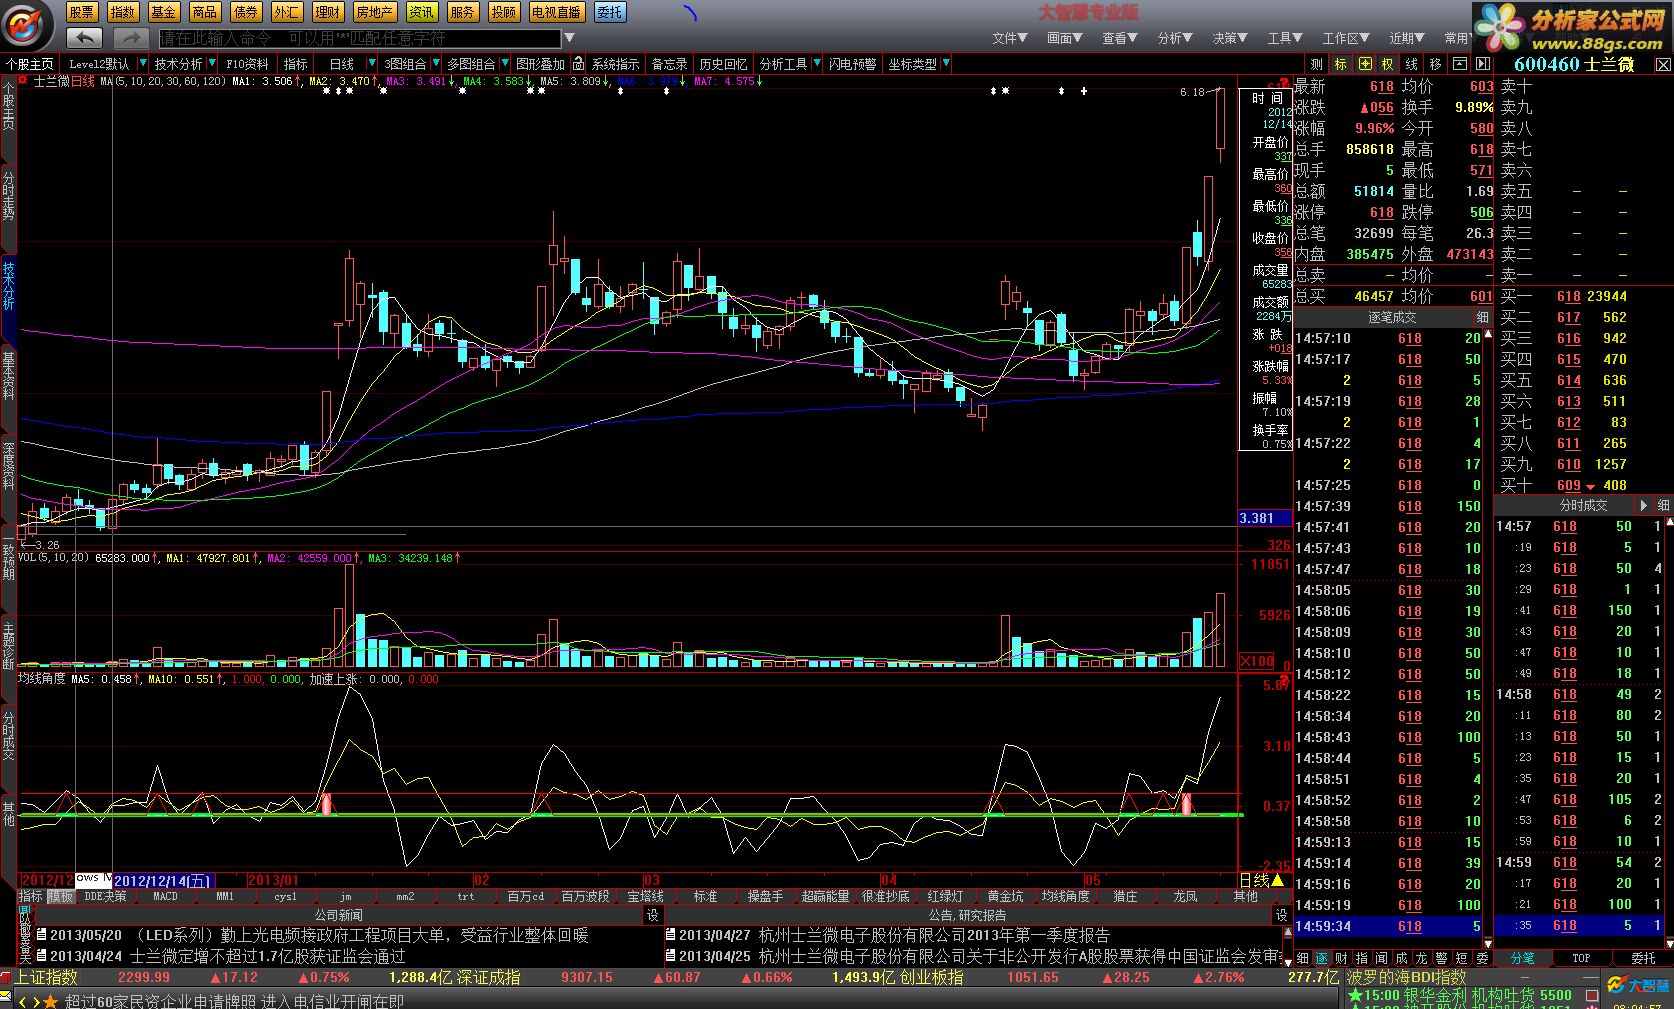Open the 日线 period dropdown arrow
Screen dimensions: 1674x1009
pyautogui.click(x=370, y=64)
